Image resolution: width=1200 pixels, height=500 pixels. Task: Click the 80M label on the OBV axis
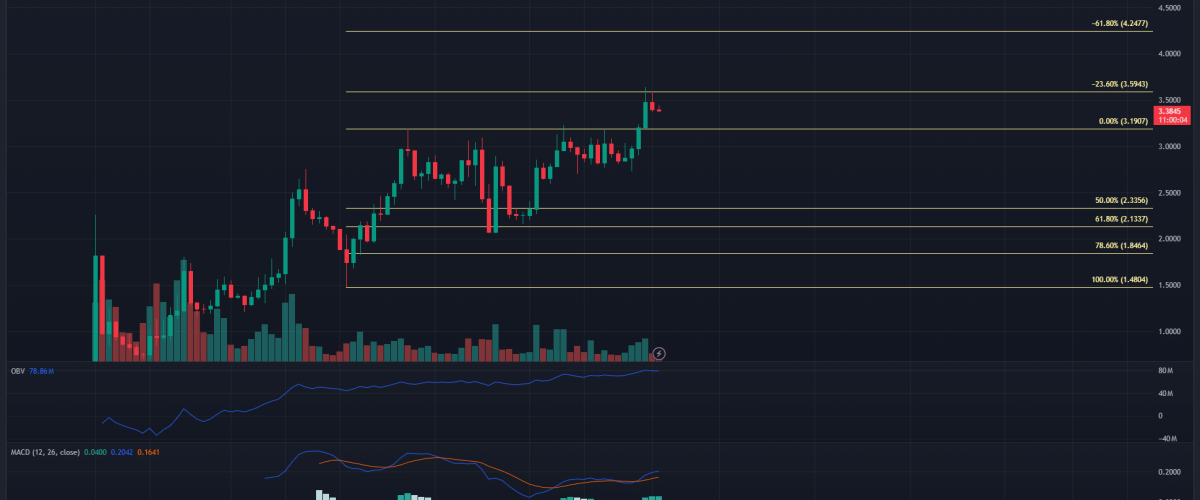point(1165,371)
